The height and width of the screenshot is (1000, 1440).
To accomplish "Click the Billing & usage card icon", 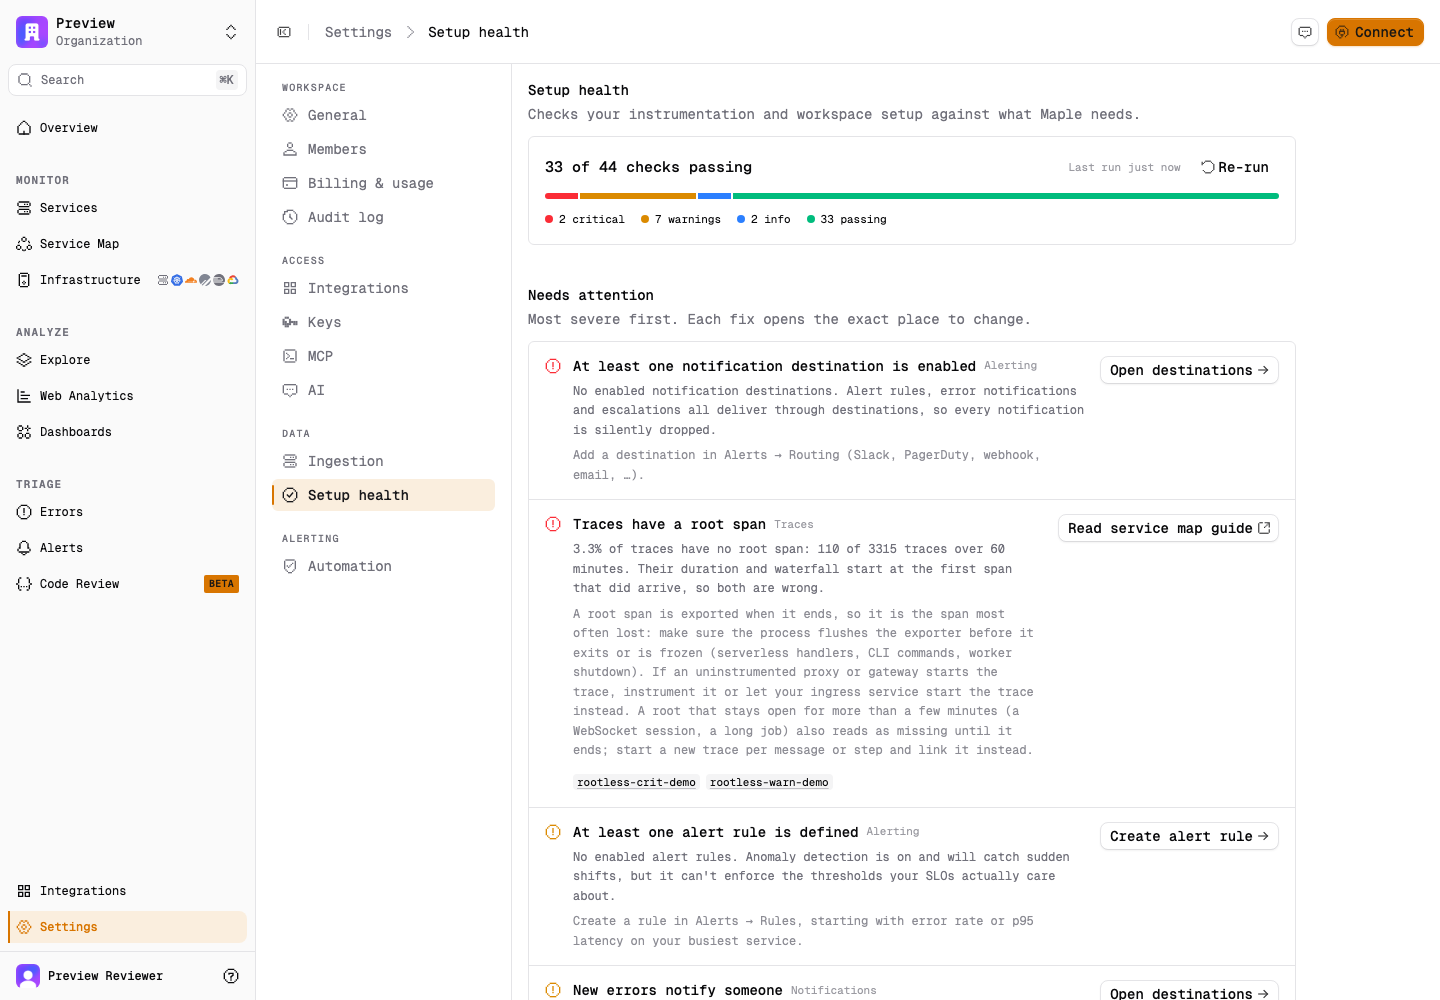I will pyautogui.click(x=290, y=183).
